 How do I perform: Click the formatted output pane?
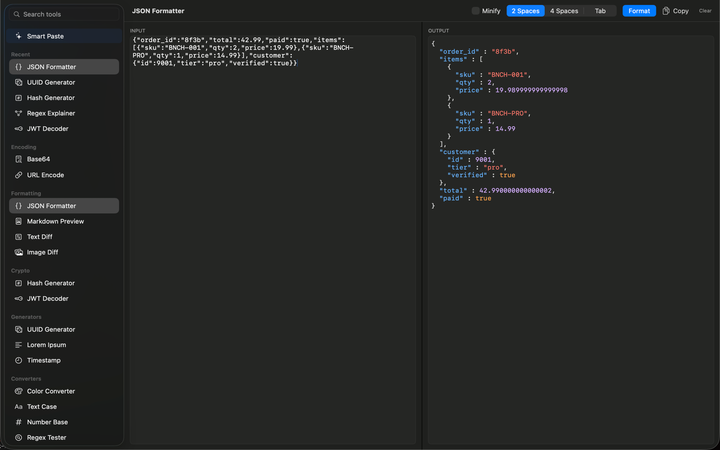(x=570, y=239)
